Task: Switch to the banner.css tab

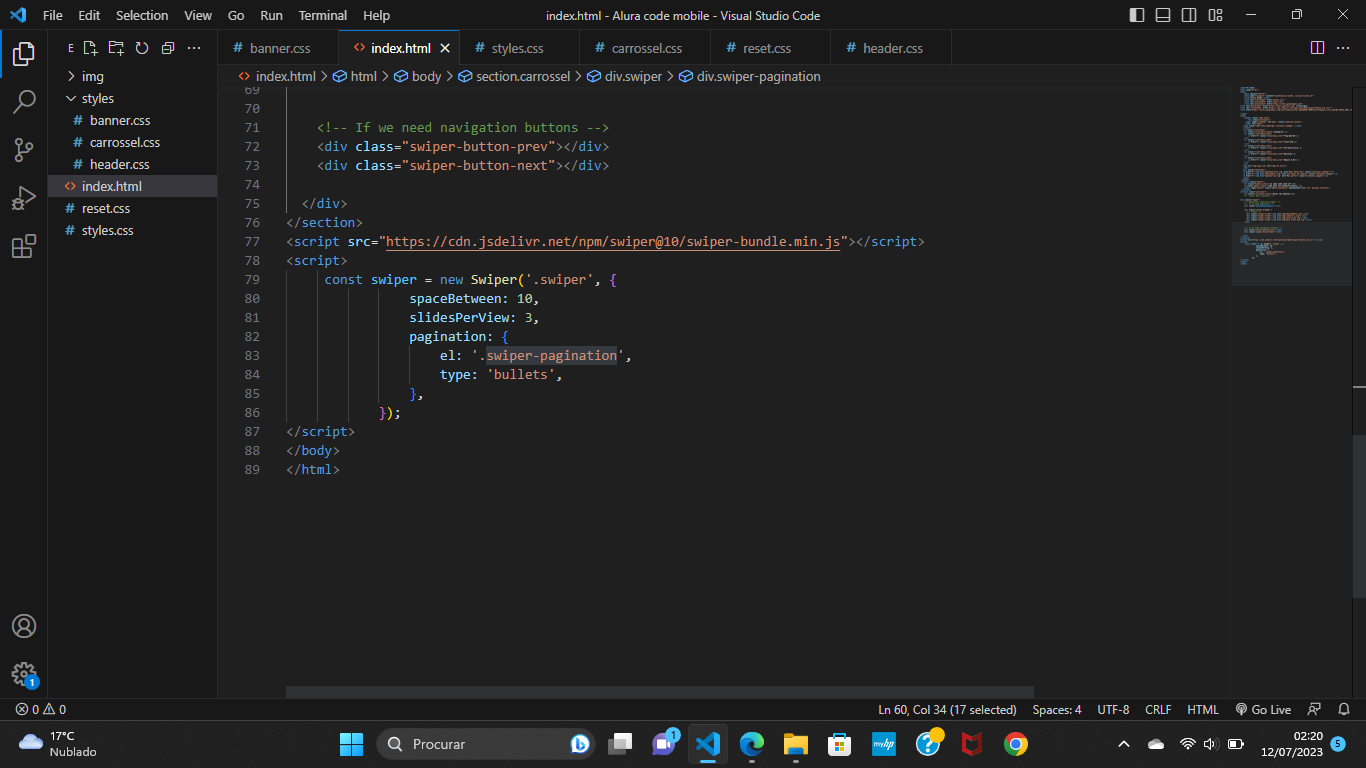Action: pos(279,48)
